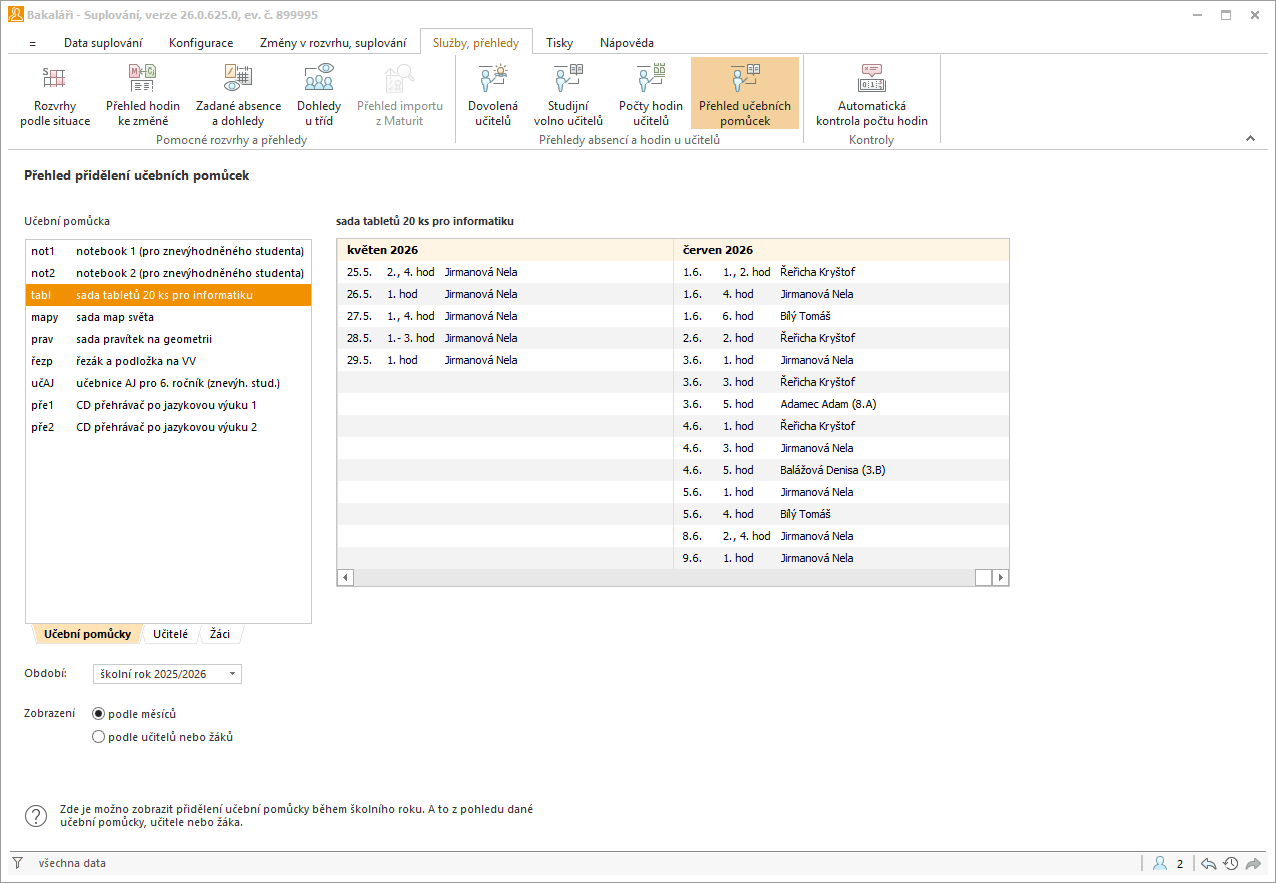Click Balážová Denisa (3.B) entry

tap(833, 470)
